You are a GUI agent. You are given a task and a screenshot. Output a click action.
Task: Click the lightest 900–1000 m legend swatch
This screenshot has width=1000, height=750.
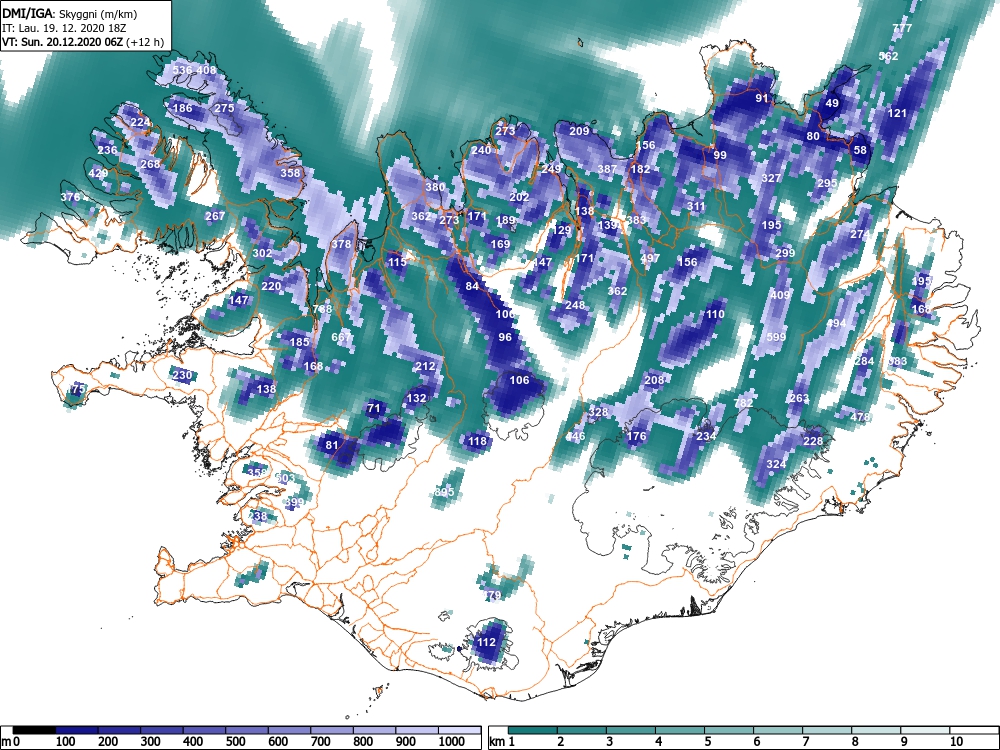[x=416, y=730]
